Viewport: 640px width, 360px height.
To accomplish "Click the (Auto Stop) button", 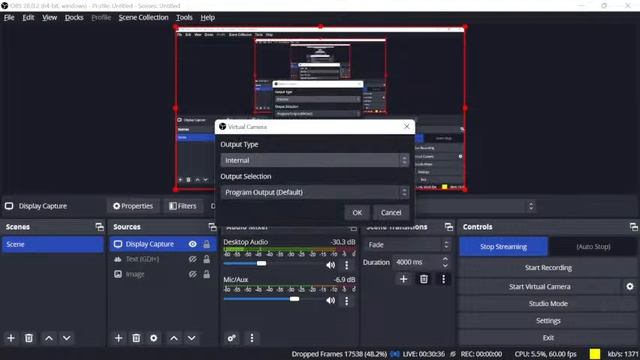I will click(x=593, y=247).
